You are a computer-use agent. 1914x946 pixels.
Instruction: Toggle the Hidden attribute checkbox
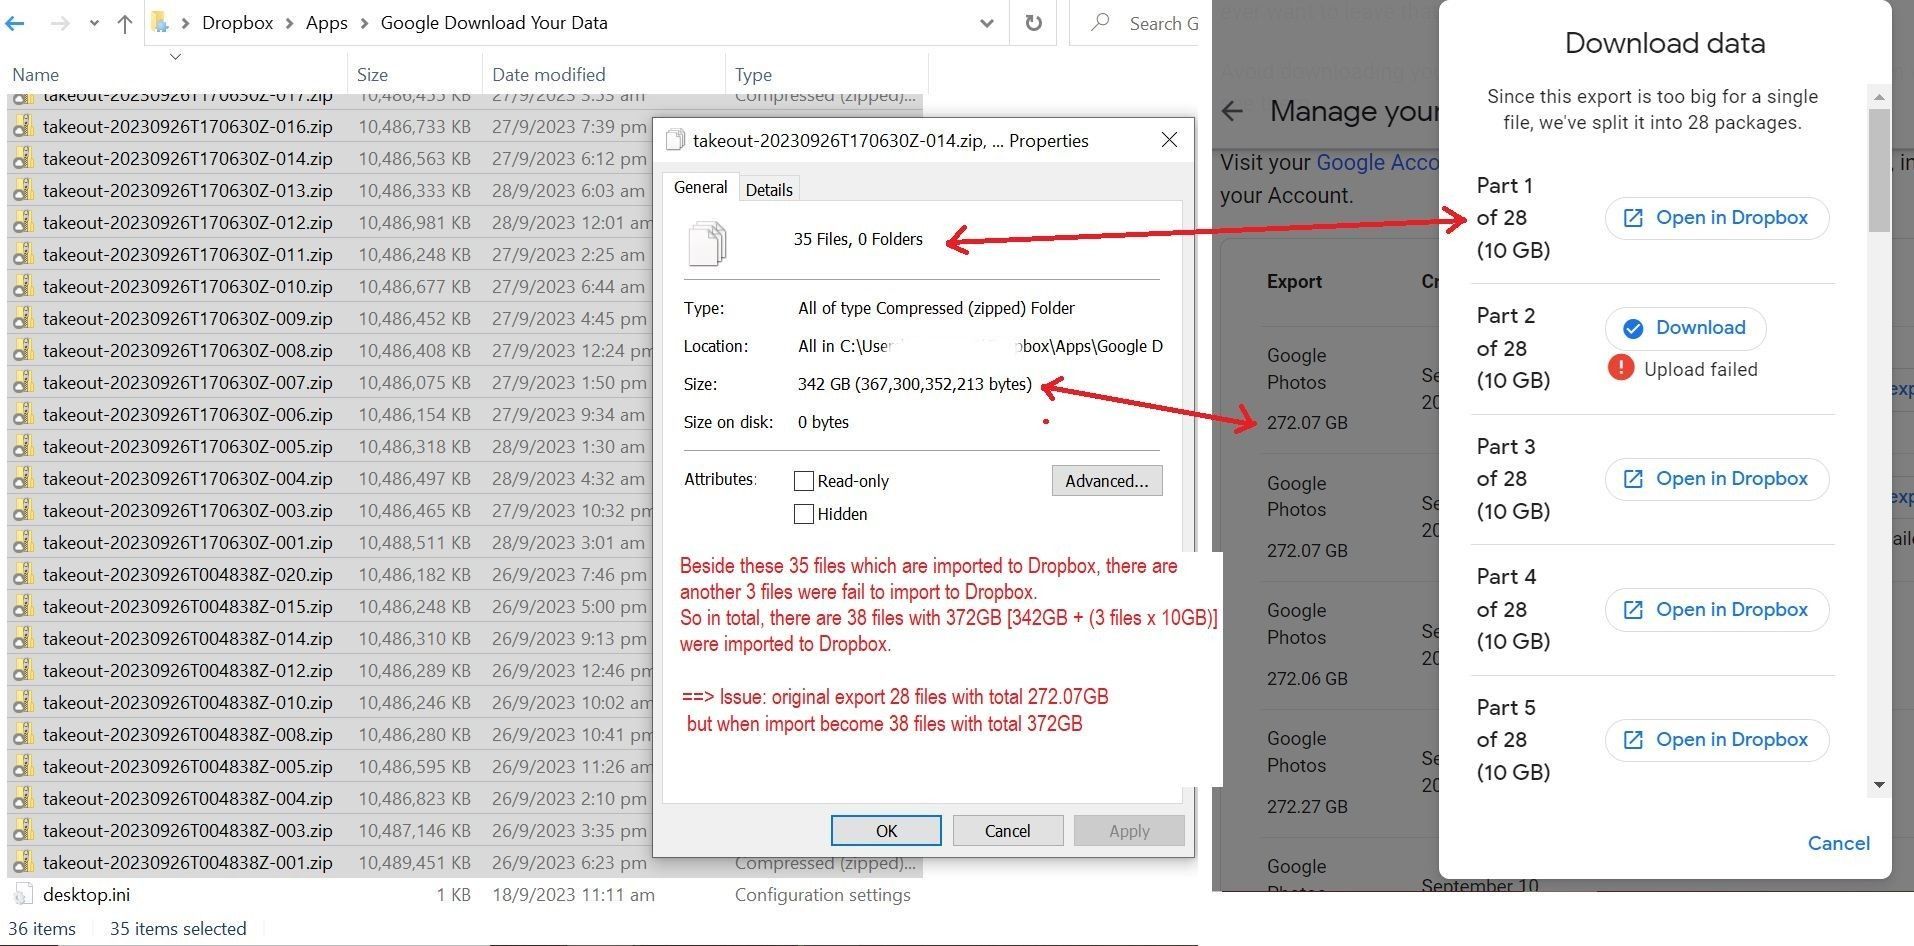click(803, 514)
